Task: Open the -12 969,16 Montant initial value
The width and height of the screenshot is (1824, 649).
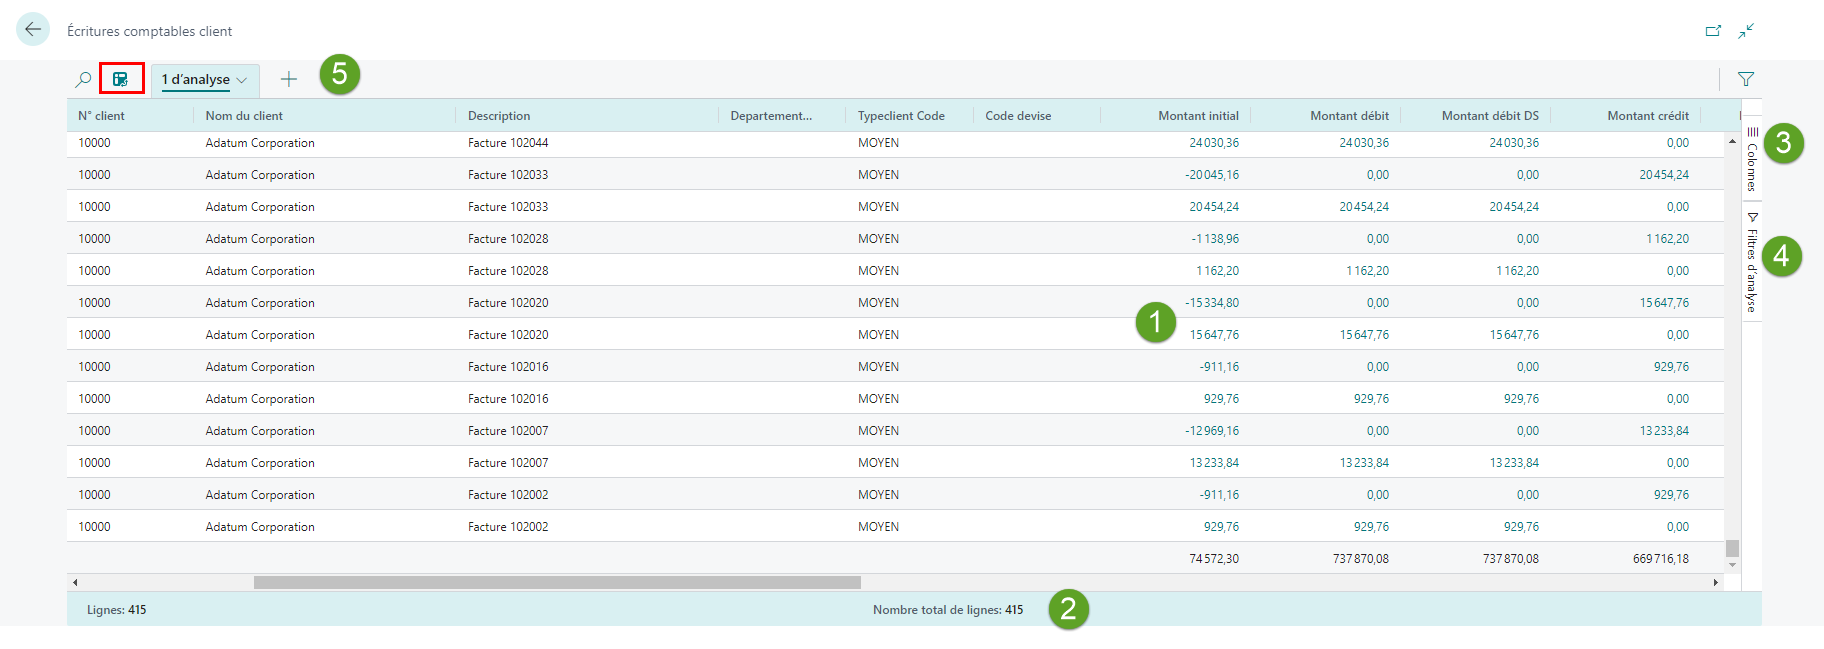Action: pyautogui.click(x=1212, y=431)
